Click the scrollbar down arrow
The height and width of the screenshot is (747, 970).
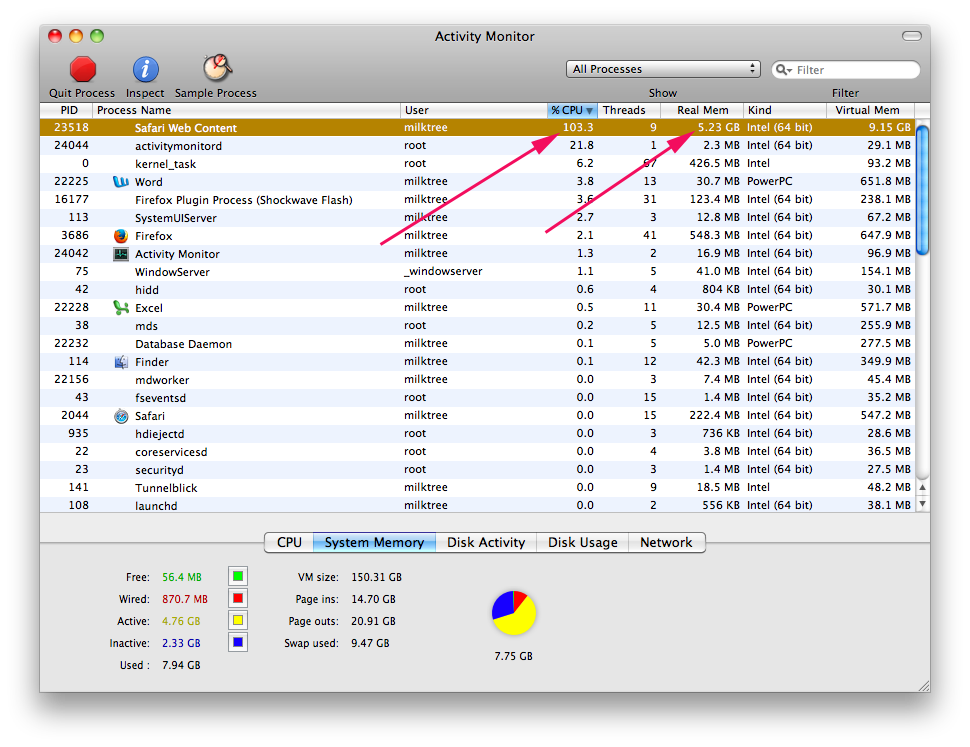[x=922, y=504]
